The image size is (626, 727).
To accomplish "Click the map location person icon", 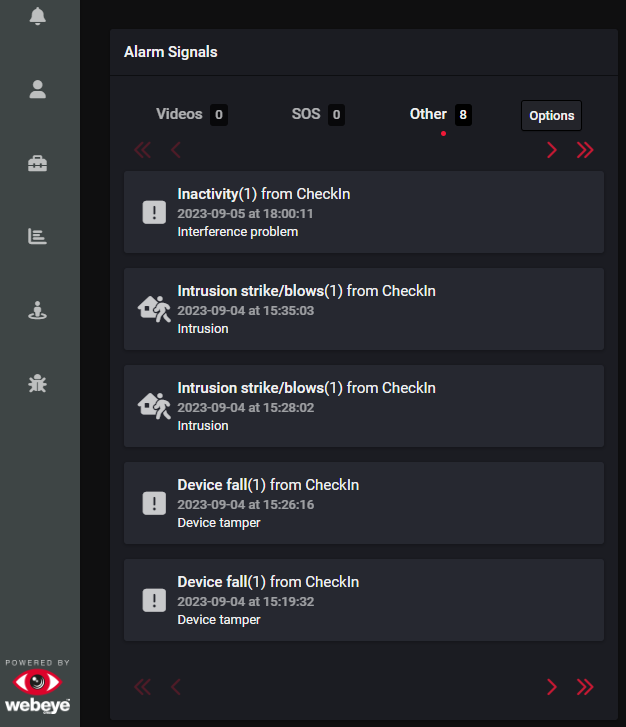I will 38,310.
